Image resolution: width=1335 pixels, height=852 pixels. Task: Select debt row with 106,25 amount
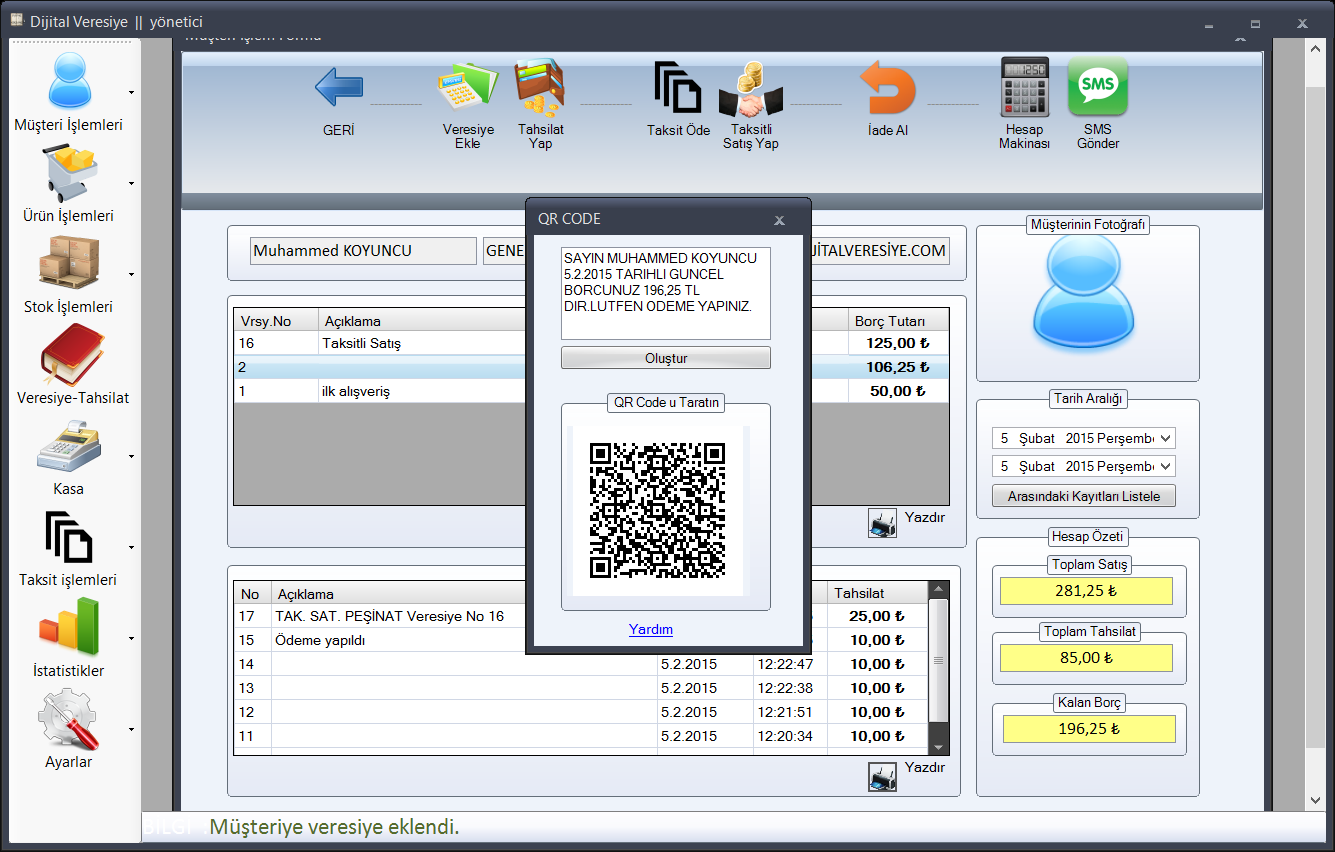tap(591, 367)
